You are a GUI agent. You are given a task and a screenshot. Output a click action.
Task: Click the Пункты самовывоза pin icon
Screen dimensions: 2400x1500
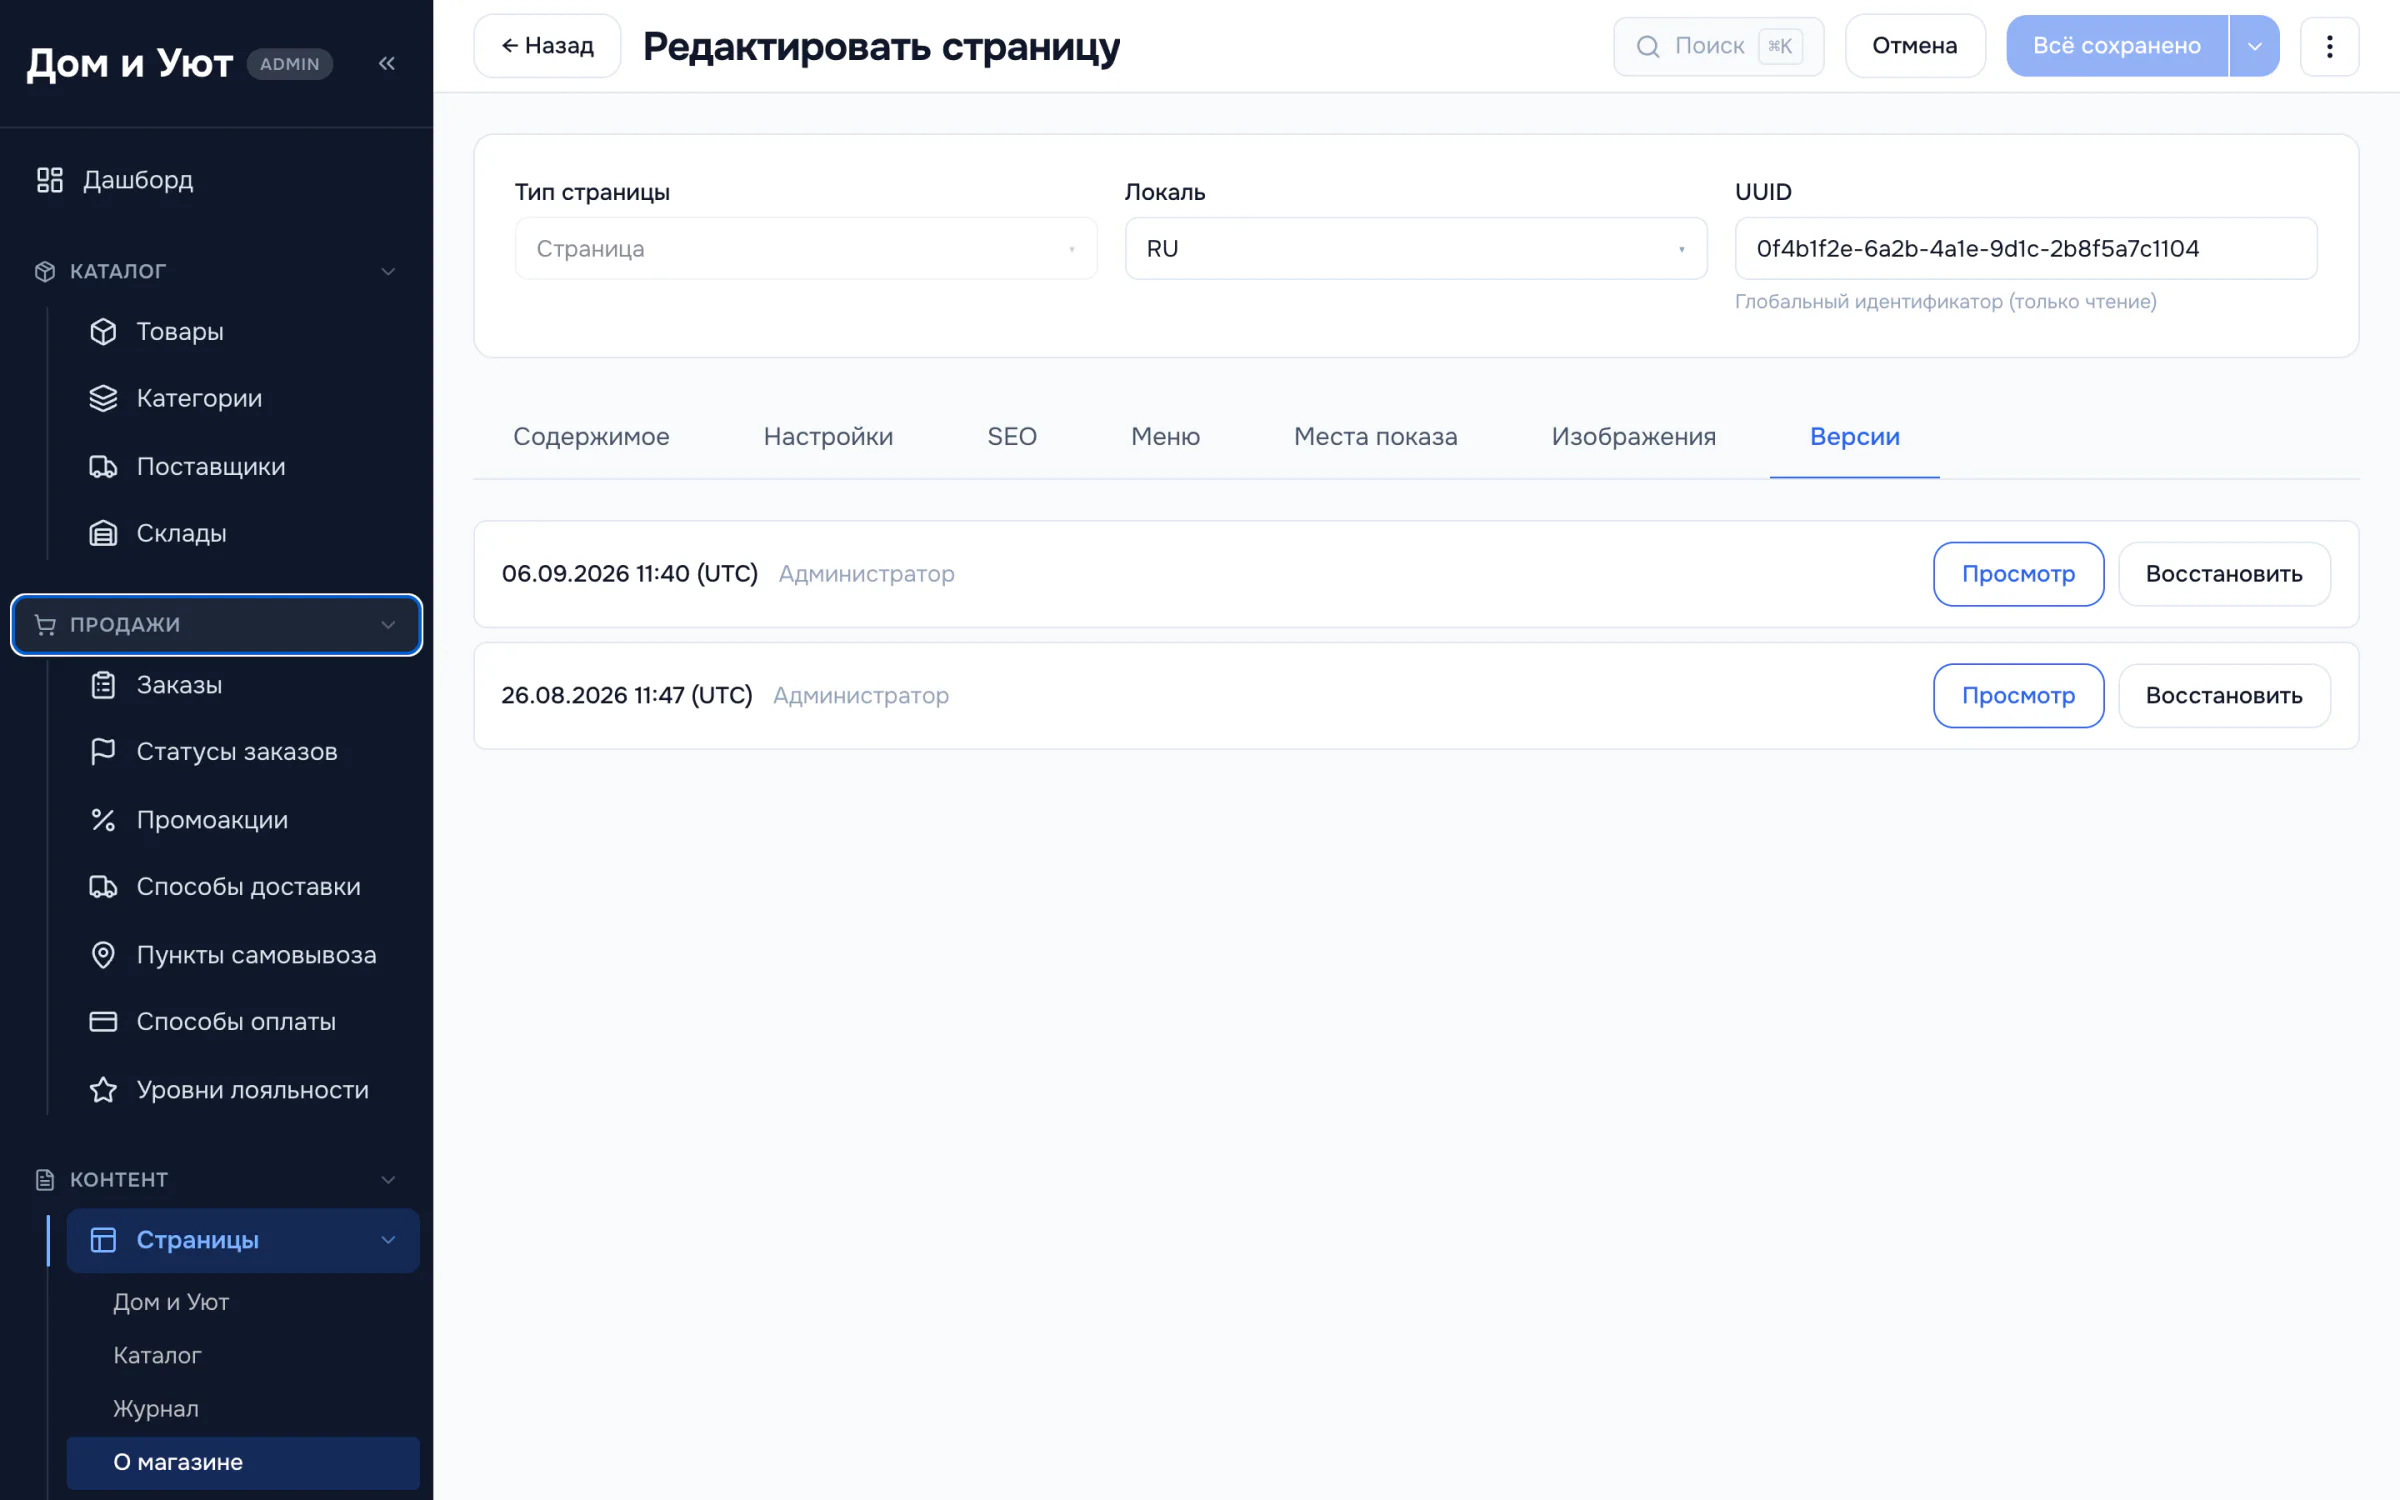103,955
